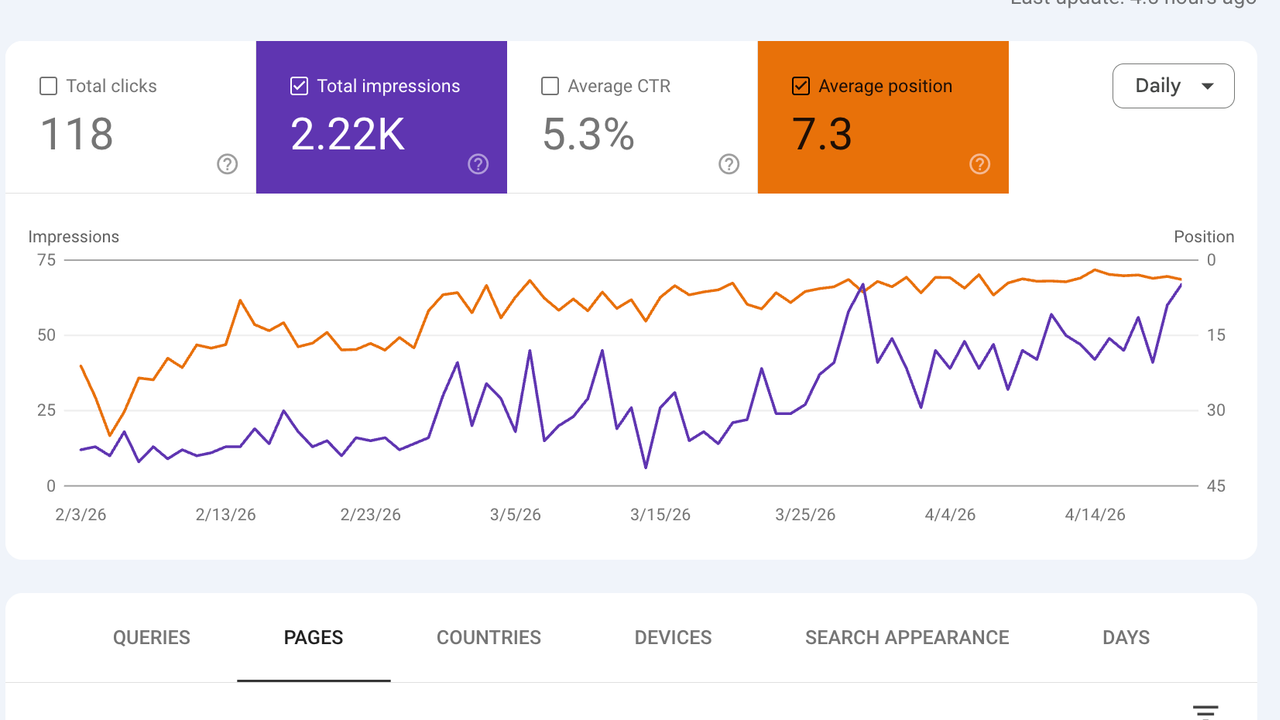Open the COUNTRIES tab
Image resolution: width=1280 pixels, height=720 pixels.
coord(488,637)
